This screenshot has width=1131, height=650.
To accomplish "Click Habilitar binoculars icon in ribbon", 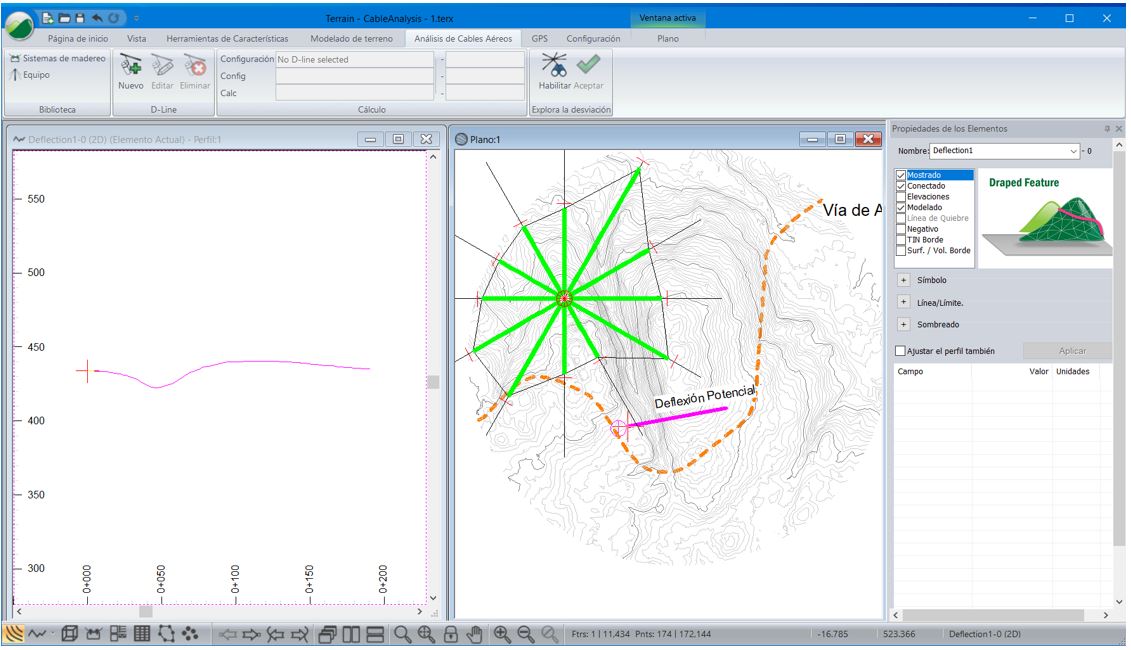I will (x=554, y=66).
